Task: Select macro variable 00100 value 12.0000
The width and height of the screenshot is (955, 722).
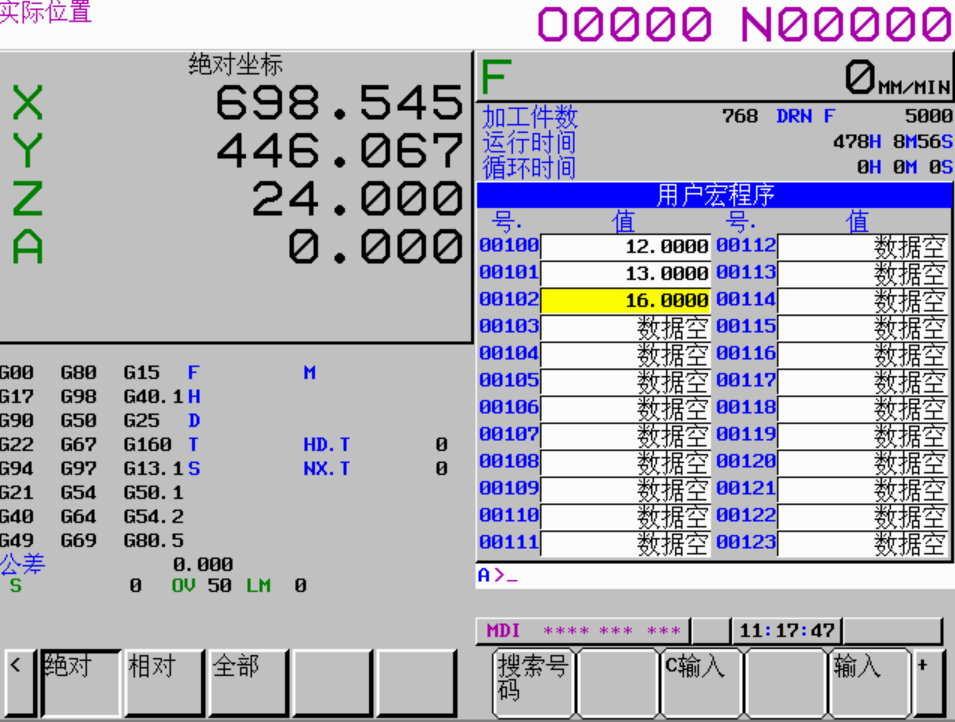Action: point(625,246)
